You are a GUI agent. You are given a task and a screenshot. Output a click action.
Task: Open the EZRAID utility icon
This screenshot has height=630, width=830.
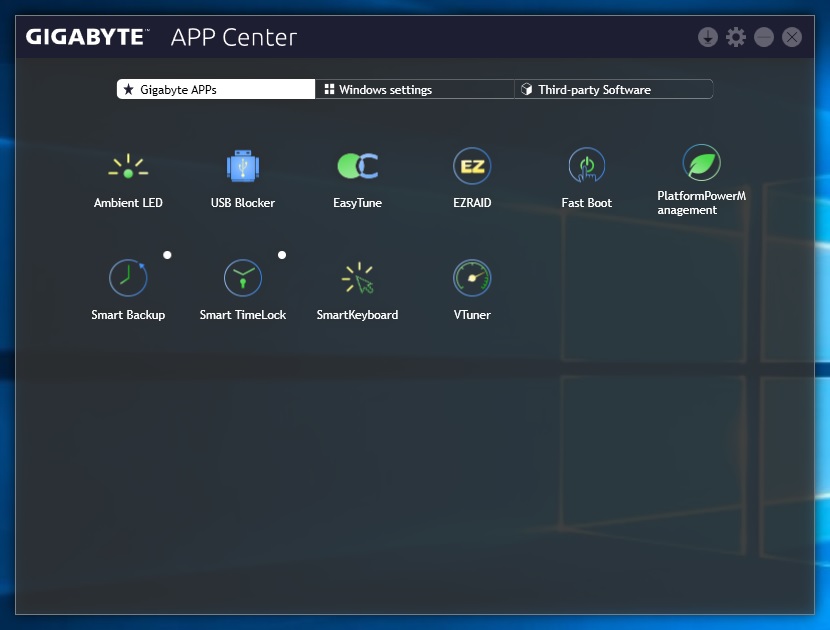point(472,166)
